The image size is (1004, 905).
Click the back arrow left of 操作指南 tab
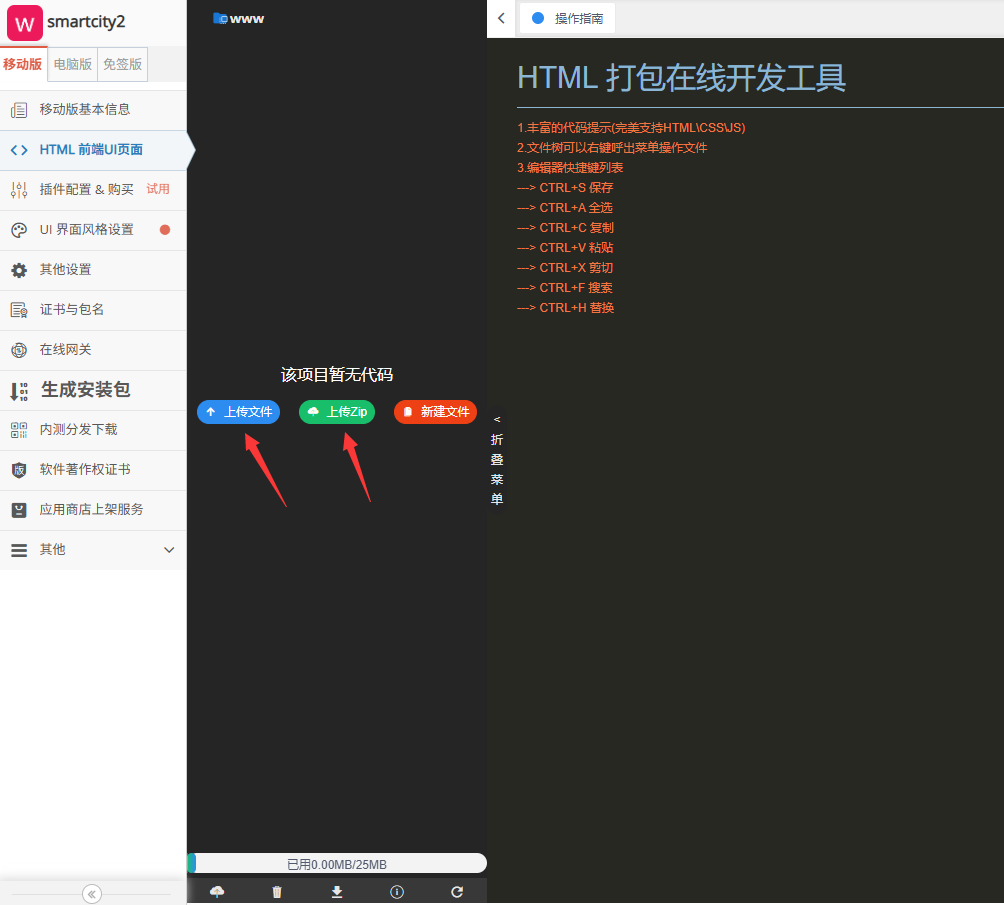click(x=501, y=18)
